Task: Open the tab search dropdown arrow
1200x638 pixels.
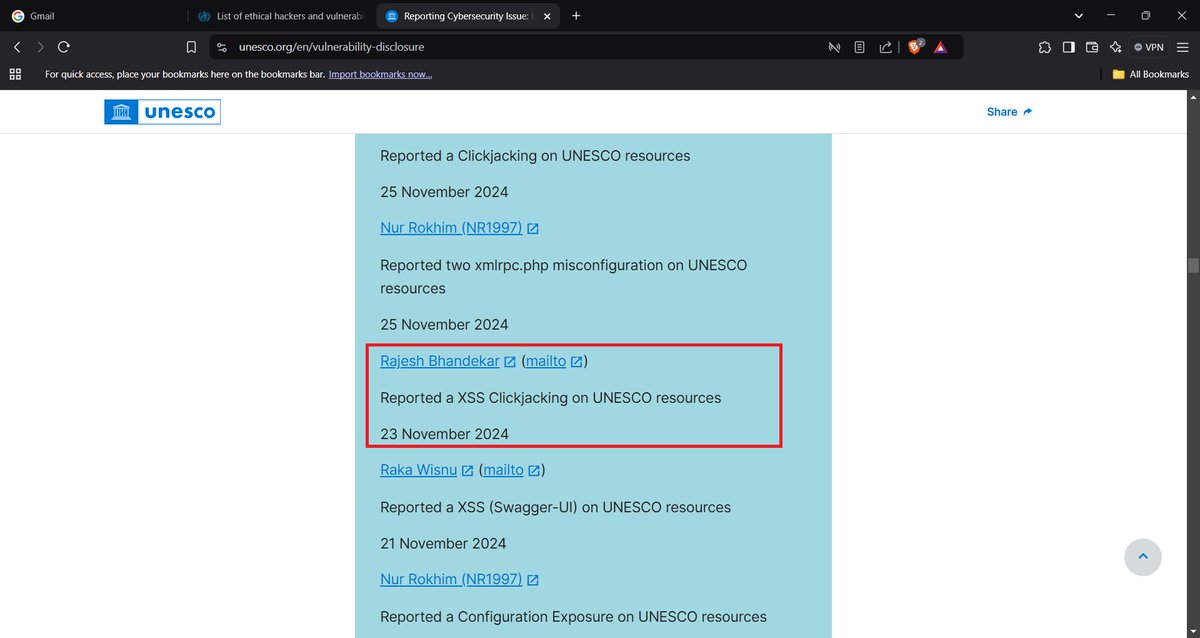Action: pos(1079,16)
